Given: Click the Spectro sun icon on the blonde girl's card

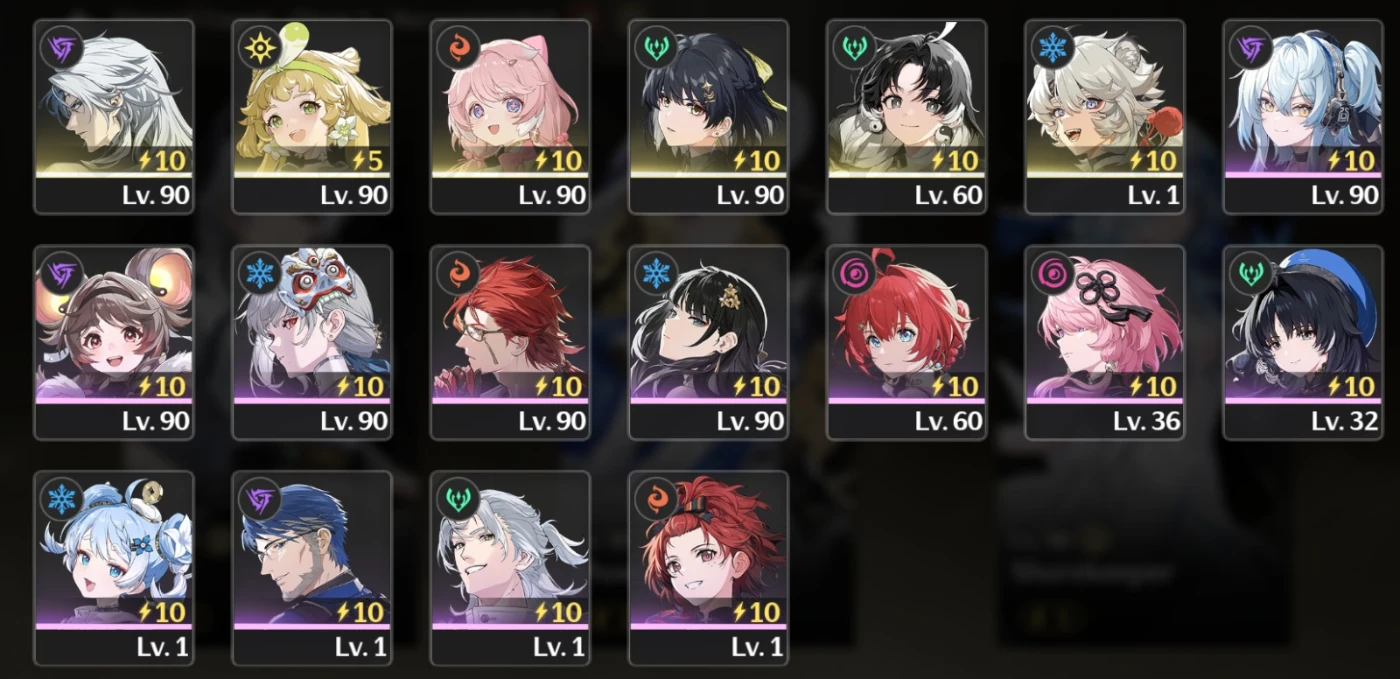Looking at the screenshot, I should tap(259, 47).
